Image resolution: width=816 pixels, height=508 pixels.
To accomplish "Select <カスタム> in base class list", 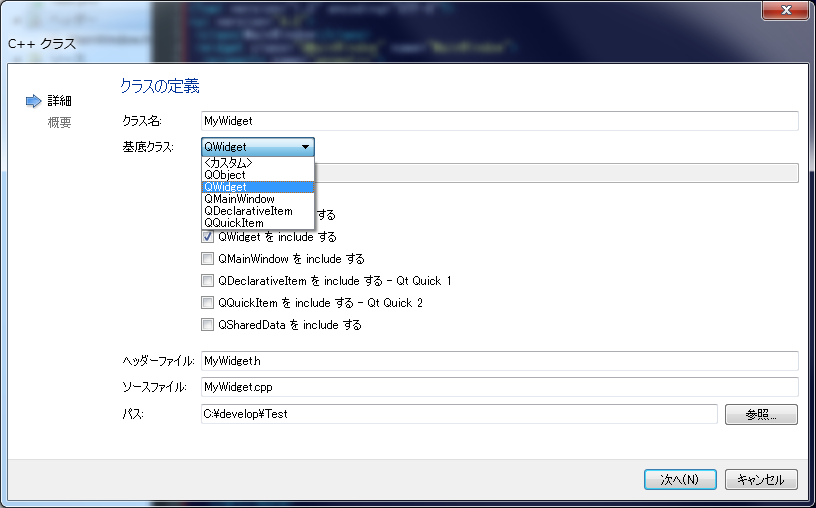I will (258, 163).
